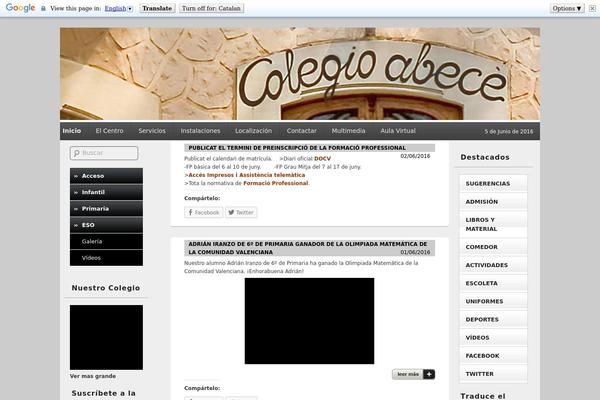The height and width of the screenshot is (400, 600).
Task: Open ESCOLETA in Destacados
Action: click(x=493, y=283)
